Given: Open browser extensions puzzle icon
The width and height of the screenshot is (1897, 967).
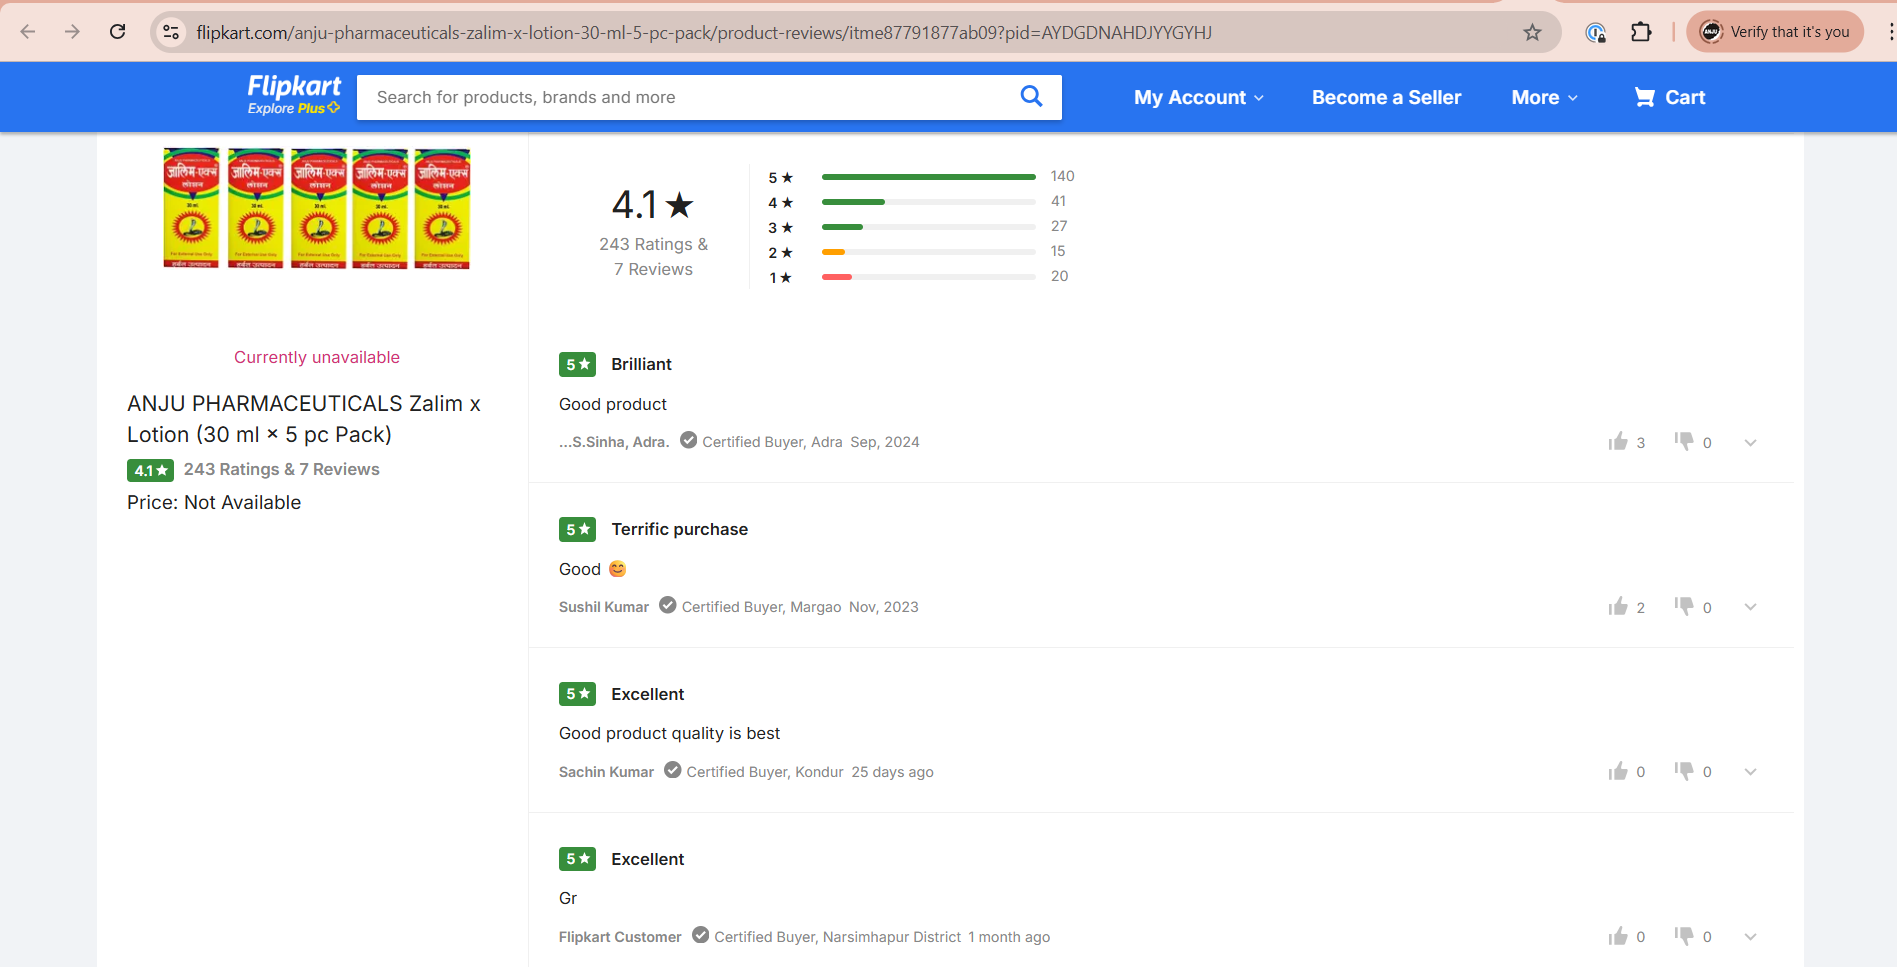Looking at the screenshot, I should pyautogui.click(x=1641, y=32).
